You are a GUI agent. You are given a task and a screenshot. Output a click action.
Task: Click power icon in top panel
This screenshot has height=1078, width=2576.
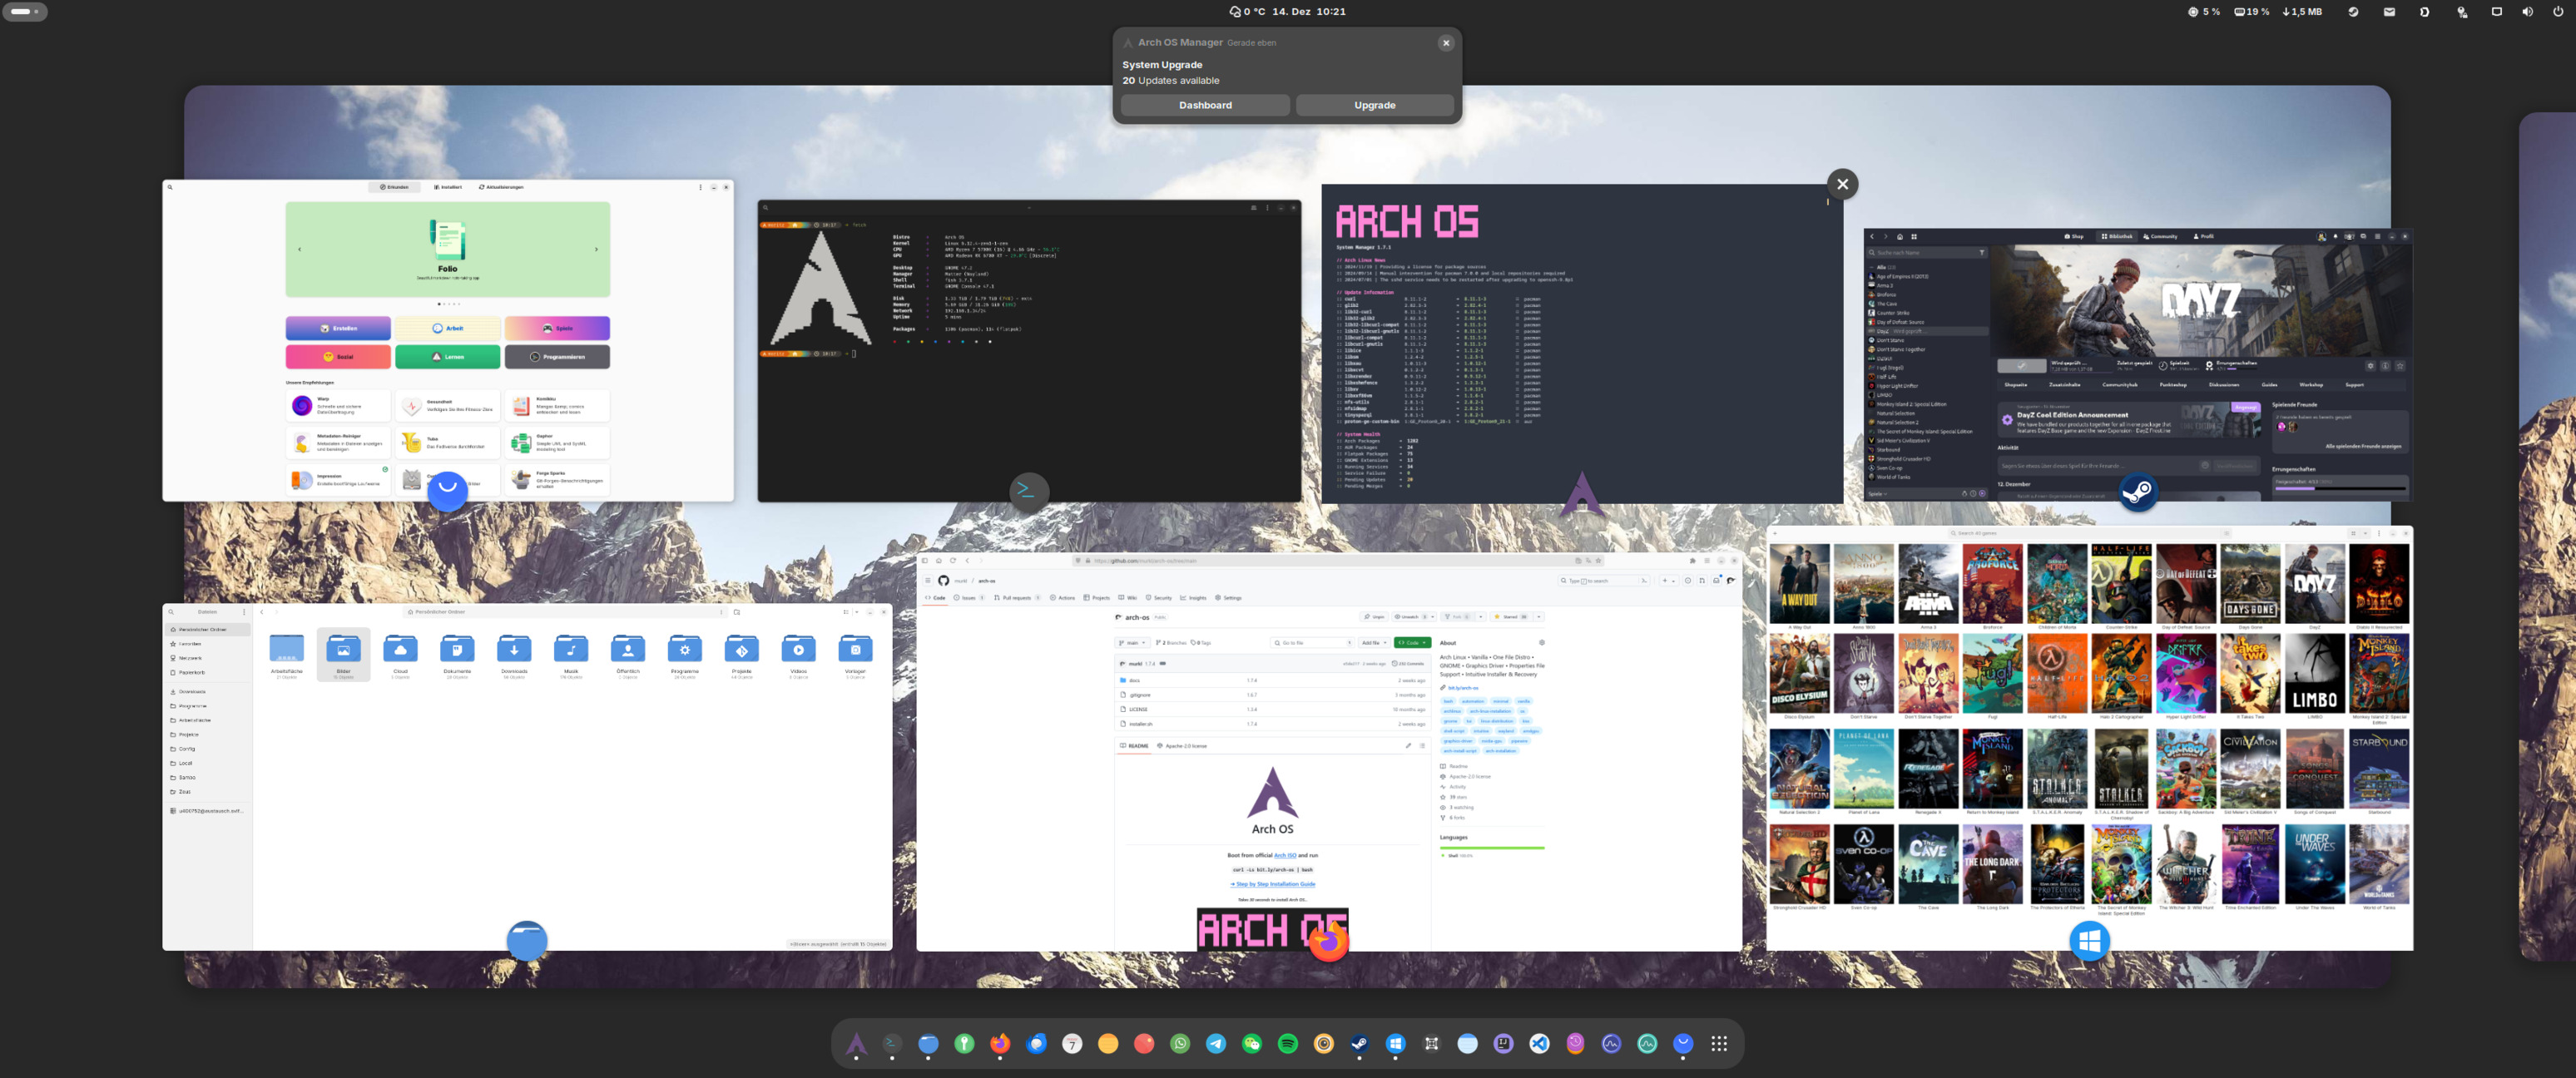coord(2558,12)
